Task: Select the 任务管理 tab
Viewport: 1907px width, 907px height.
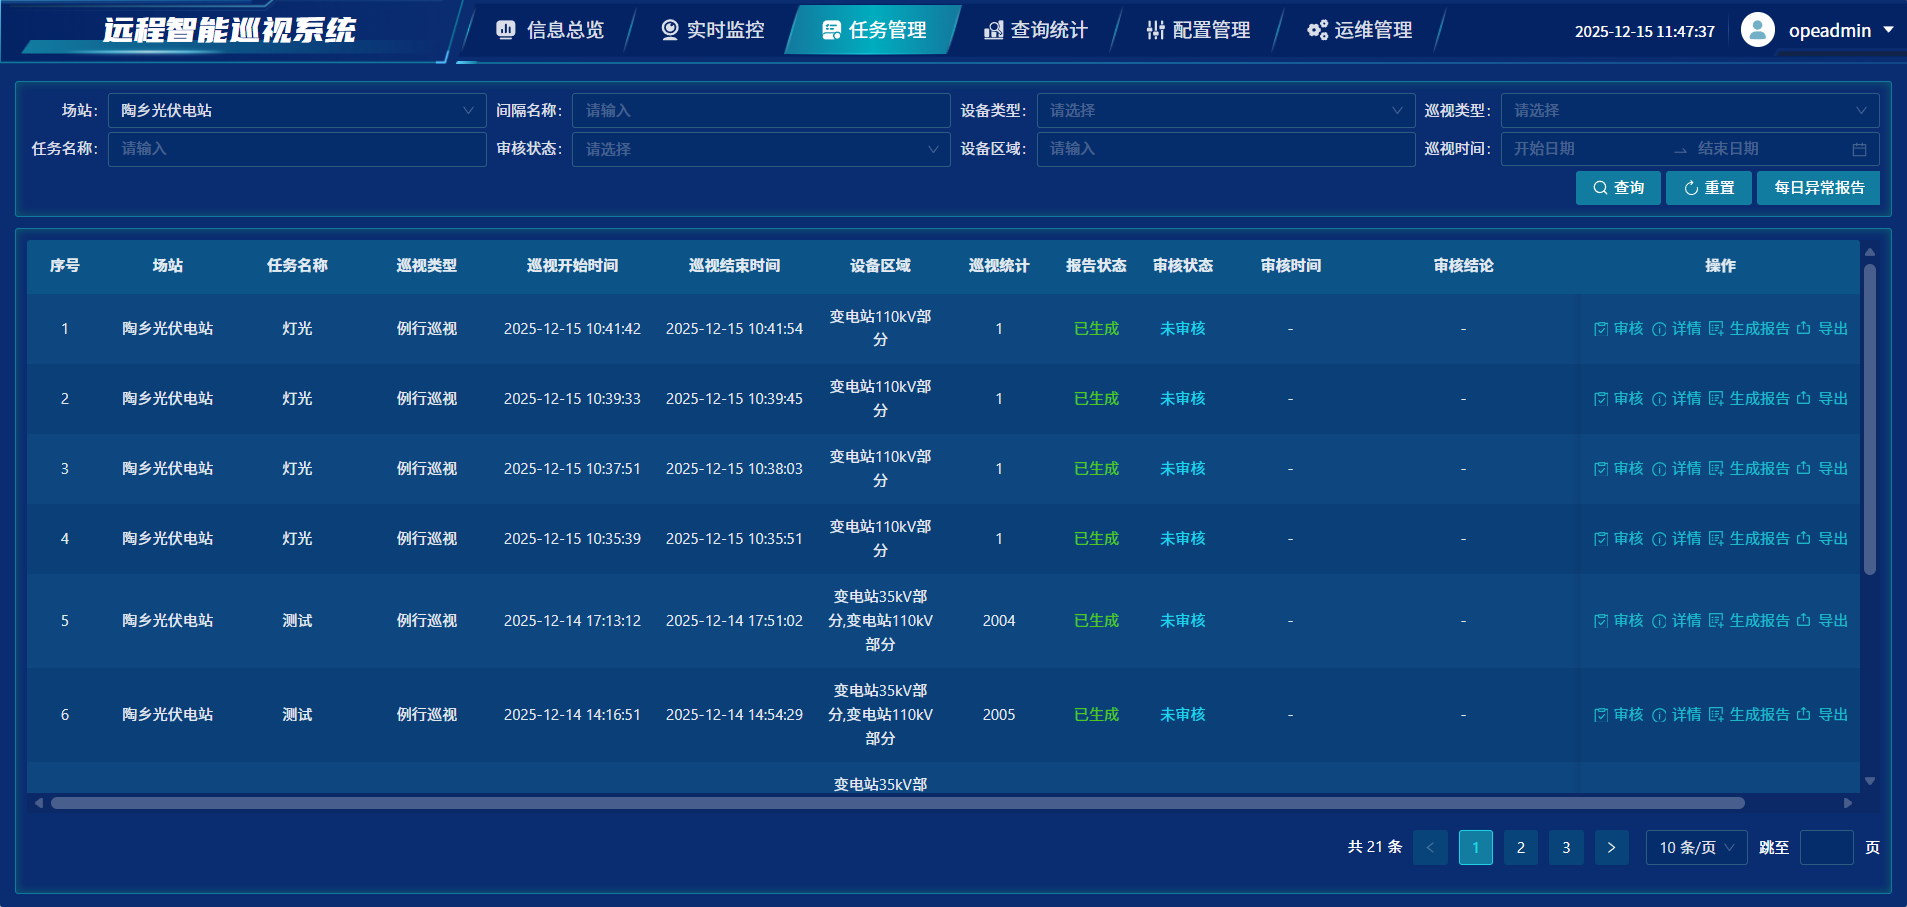Action: pos(874,30)
